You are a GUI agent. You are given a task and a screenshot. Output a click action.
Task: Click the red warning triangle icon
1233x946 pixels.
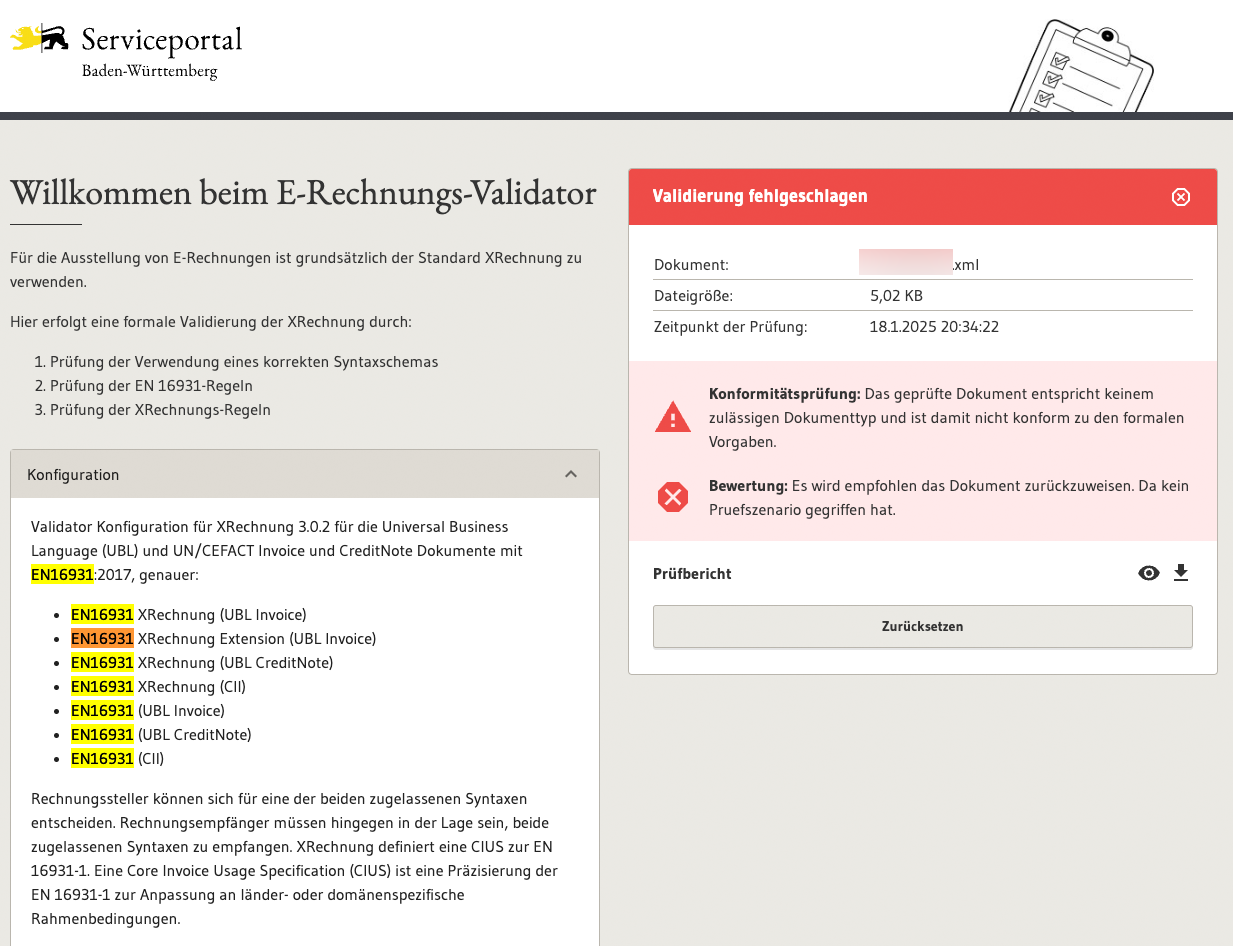672,417
